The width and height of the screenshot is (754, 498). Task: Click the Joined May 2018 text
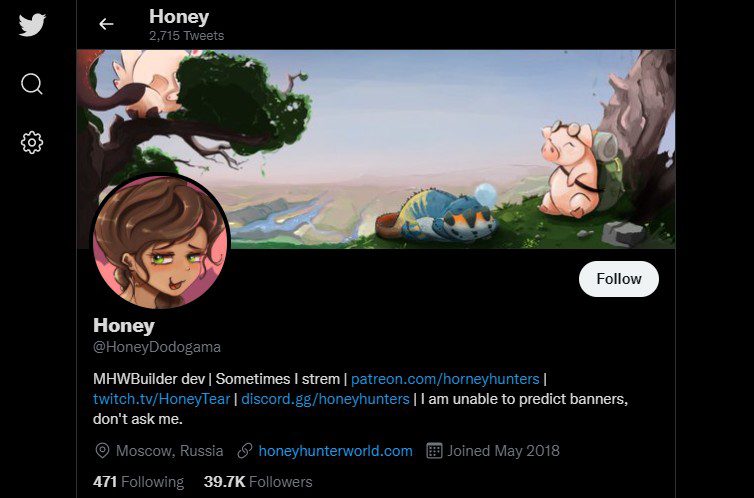pos(503,451)
